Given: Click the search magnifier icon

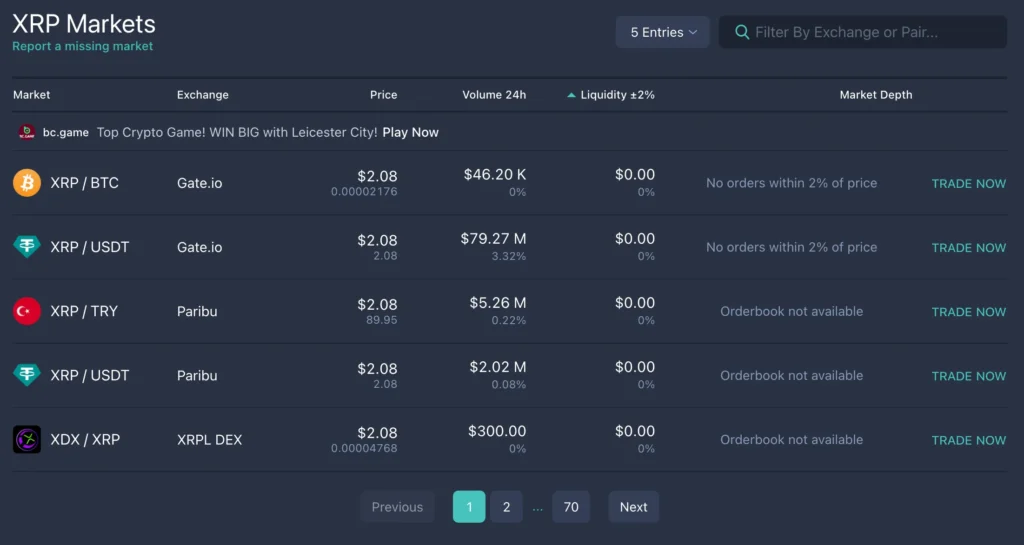Looking at the screenshot, I should [742, 32].
